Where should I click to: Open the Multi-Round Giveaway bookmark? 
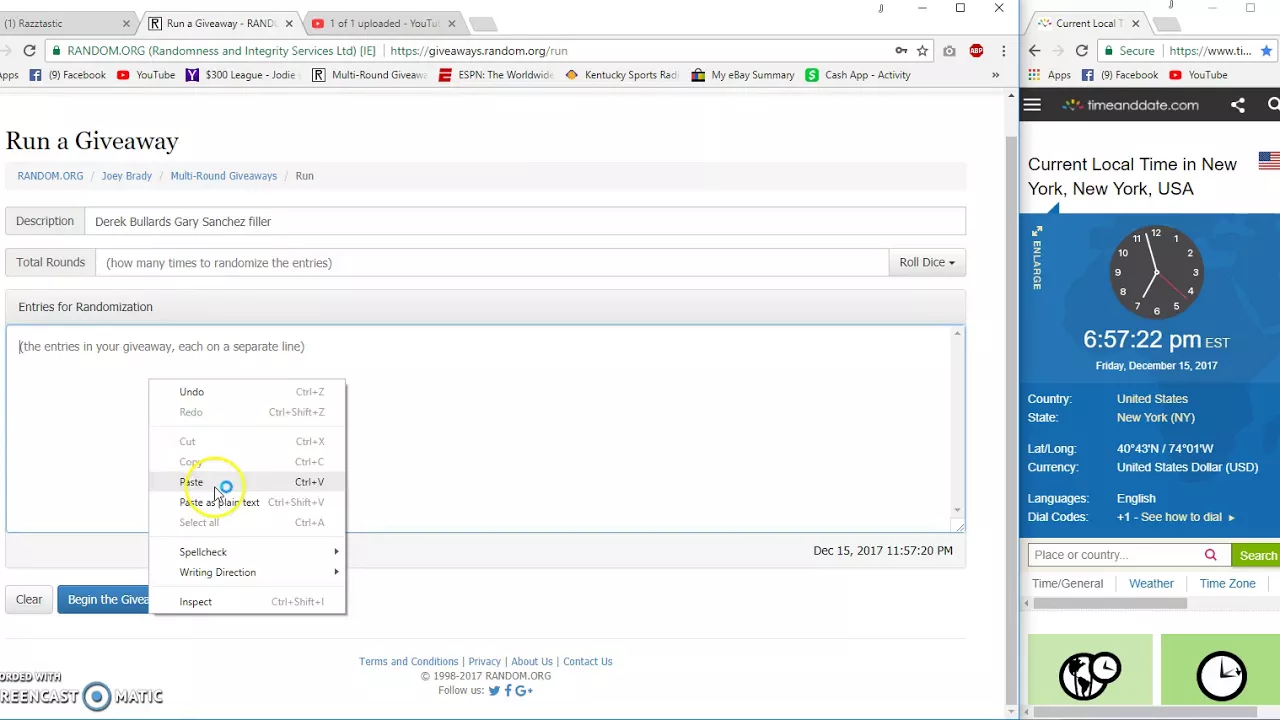[x=370, y=75]
